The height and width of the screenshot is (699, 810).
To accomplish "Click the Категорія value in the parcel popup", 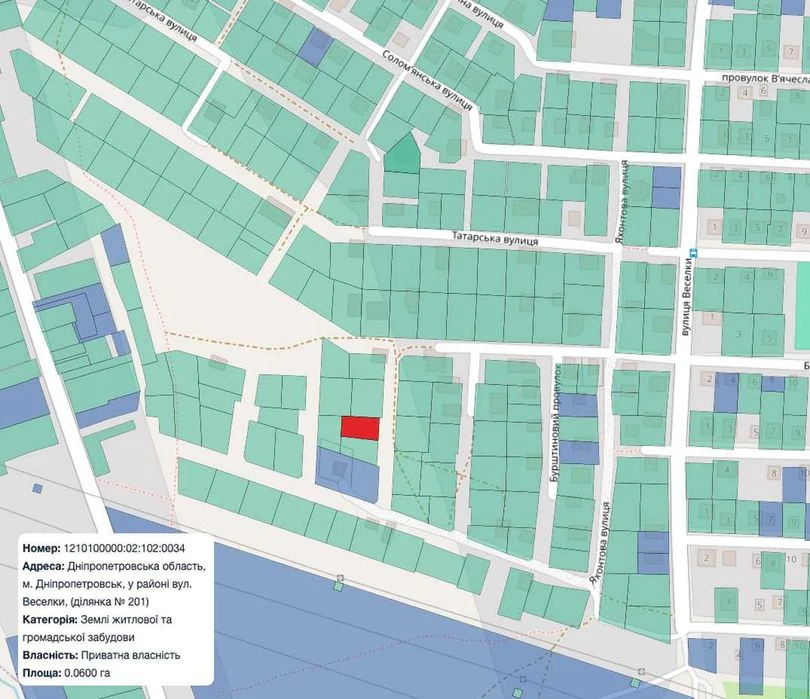I will click(97, 628).
